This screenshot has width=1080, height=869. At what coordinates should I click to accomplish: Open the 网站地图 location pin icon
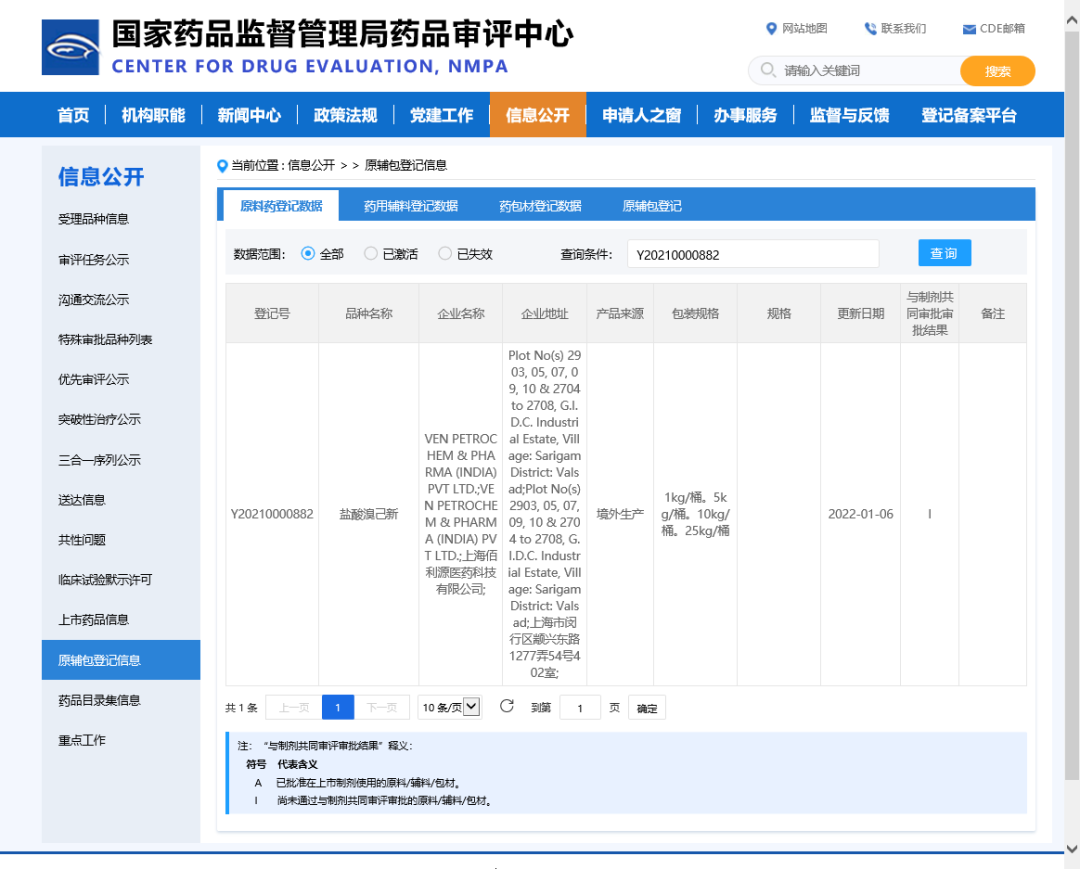coord(771,29)
